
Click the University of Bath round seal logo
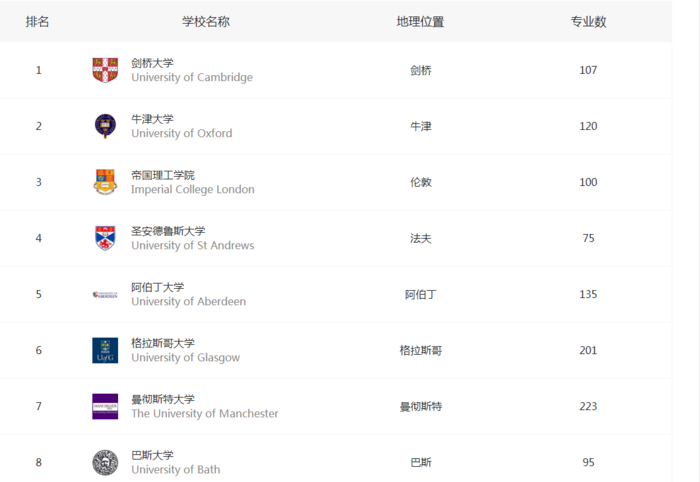105,462
